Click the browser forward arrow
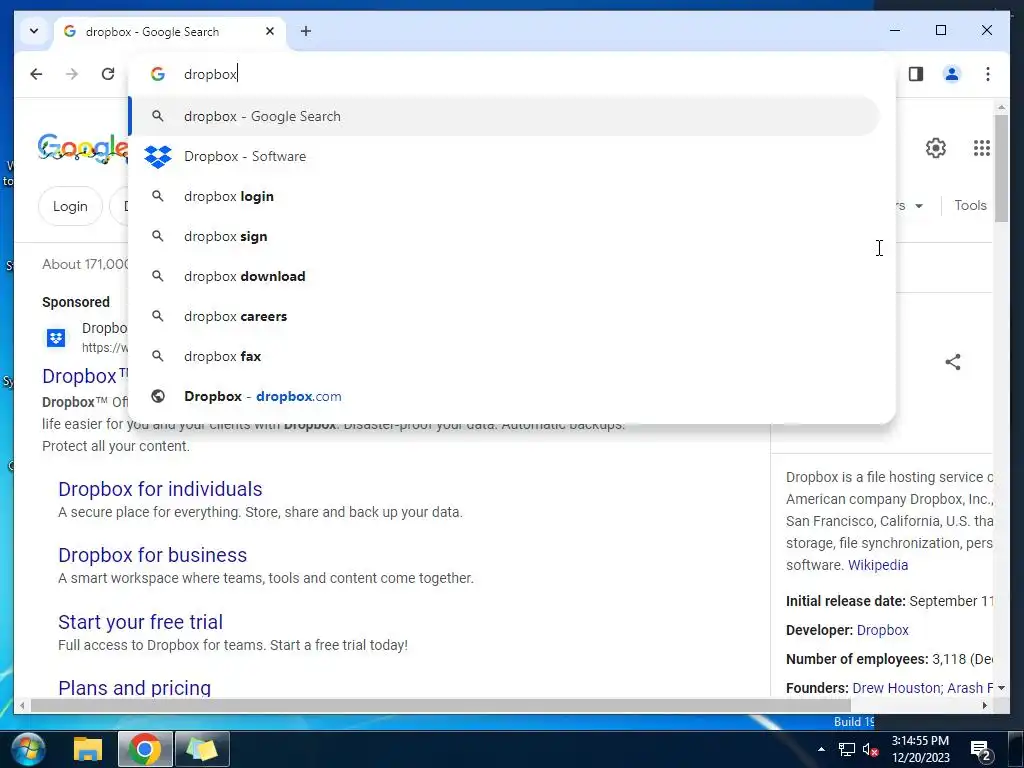 coord(72,74)
